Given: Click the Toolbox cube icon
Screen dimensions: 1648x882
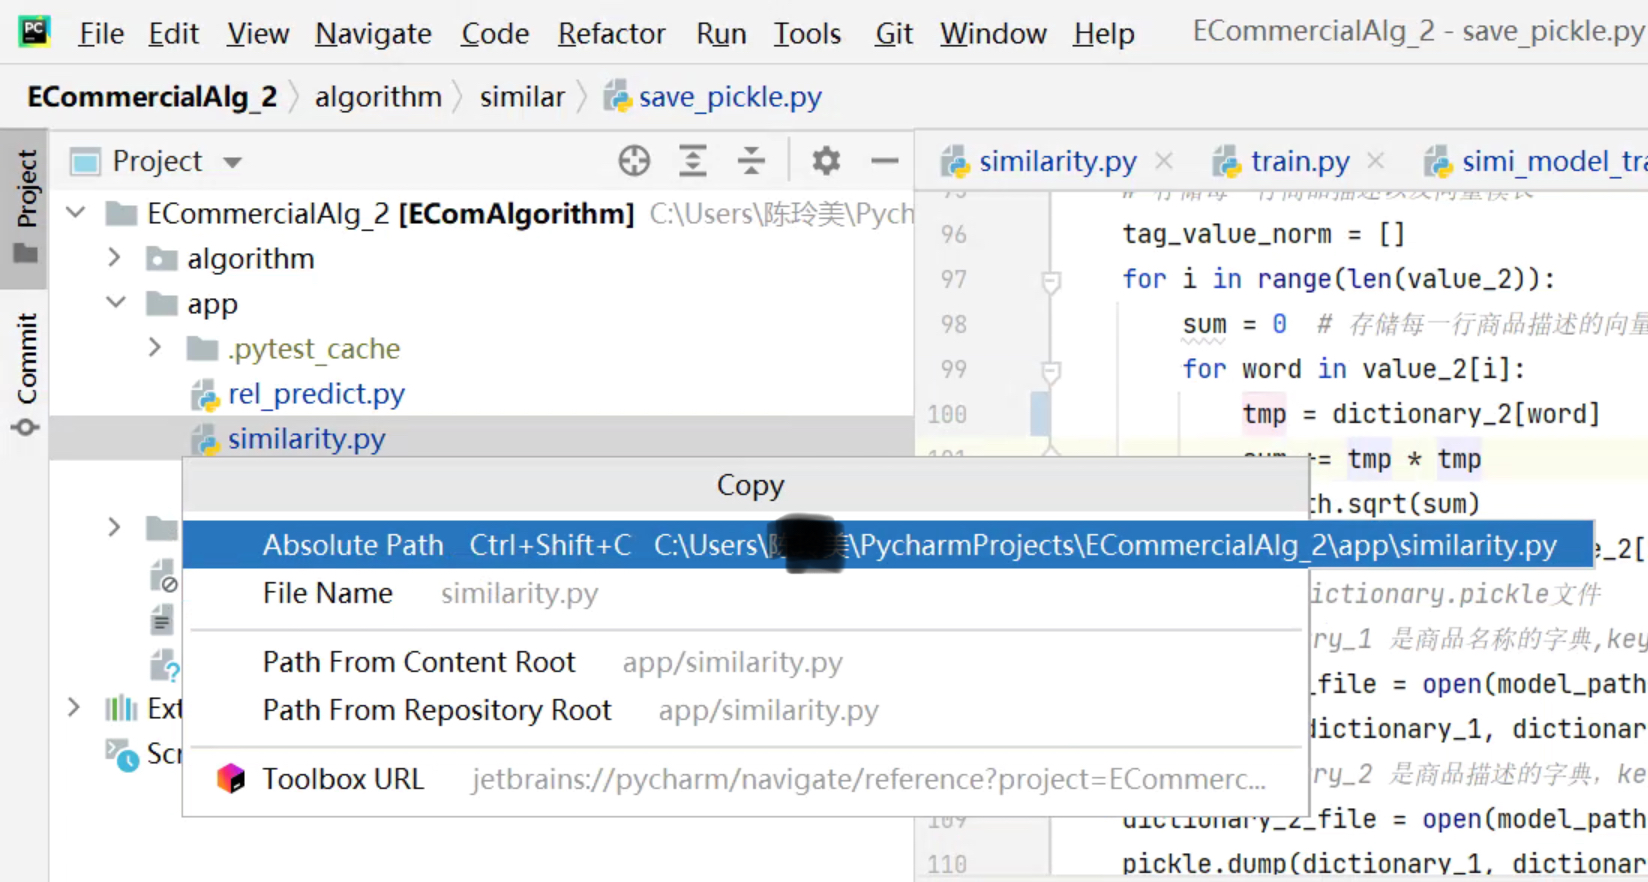Looking at the screenshot, I should coord(231,778).
